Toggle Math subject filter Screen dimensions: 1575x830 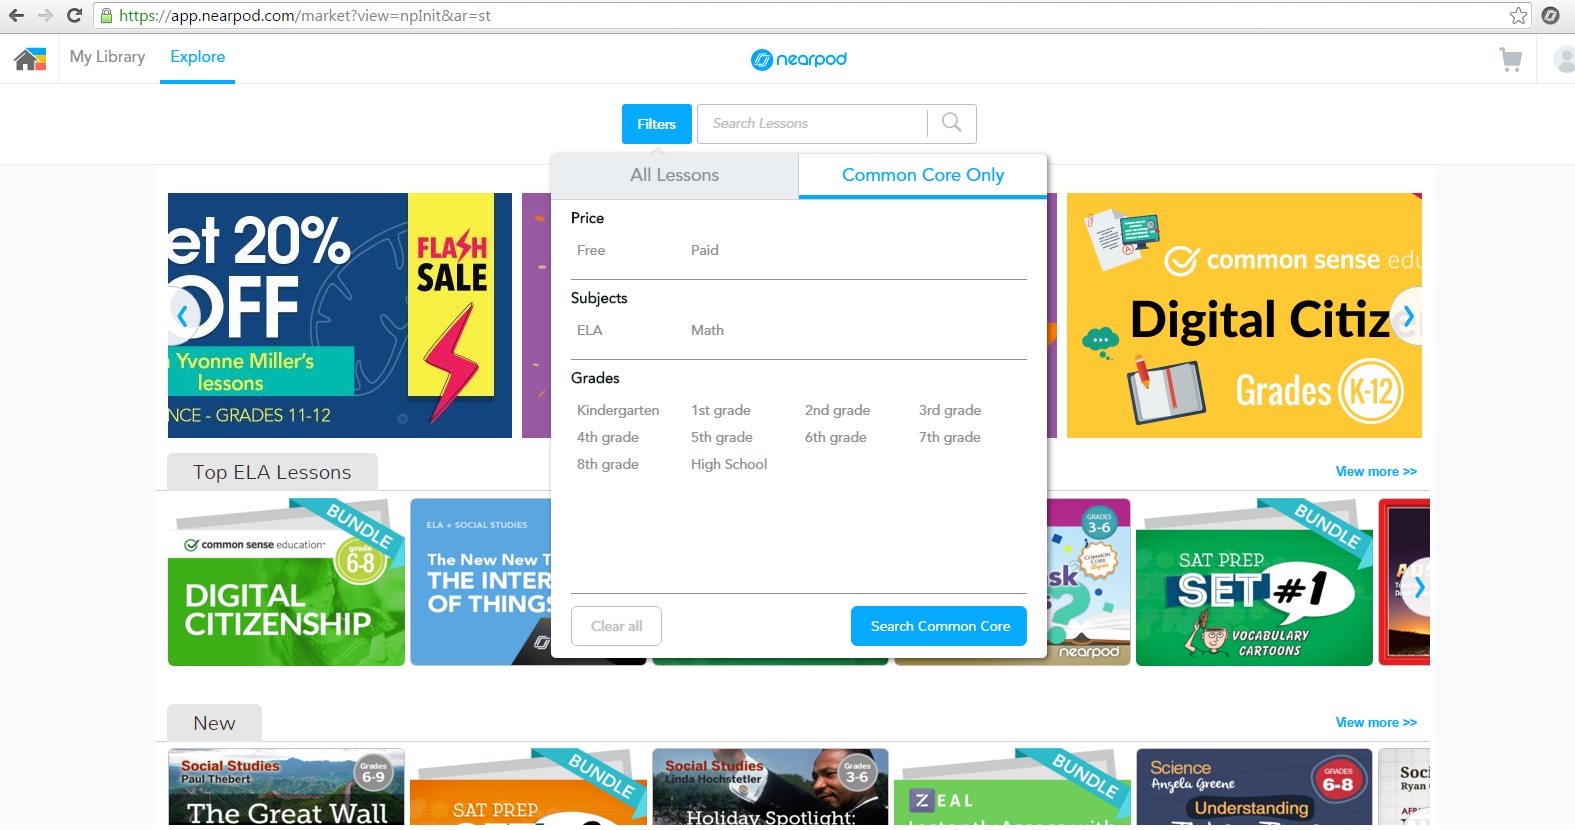pyautogui.click(x=707, y=330)
